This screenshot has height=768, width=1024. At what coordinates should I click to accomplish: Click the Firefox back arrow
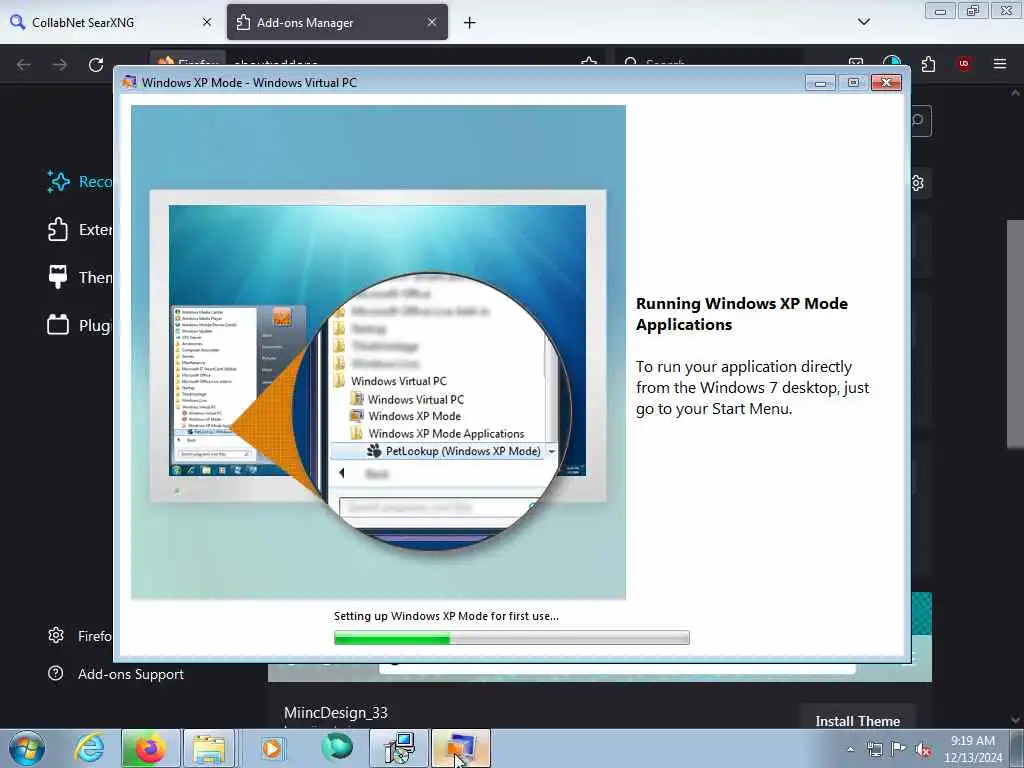tap(24, 64)
